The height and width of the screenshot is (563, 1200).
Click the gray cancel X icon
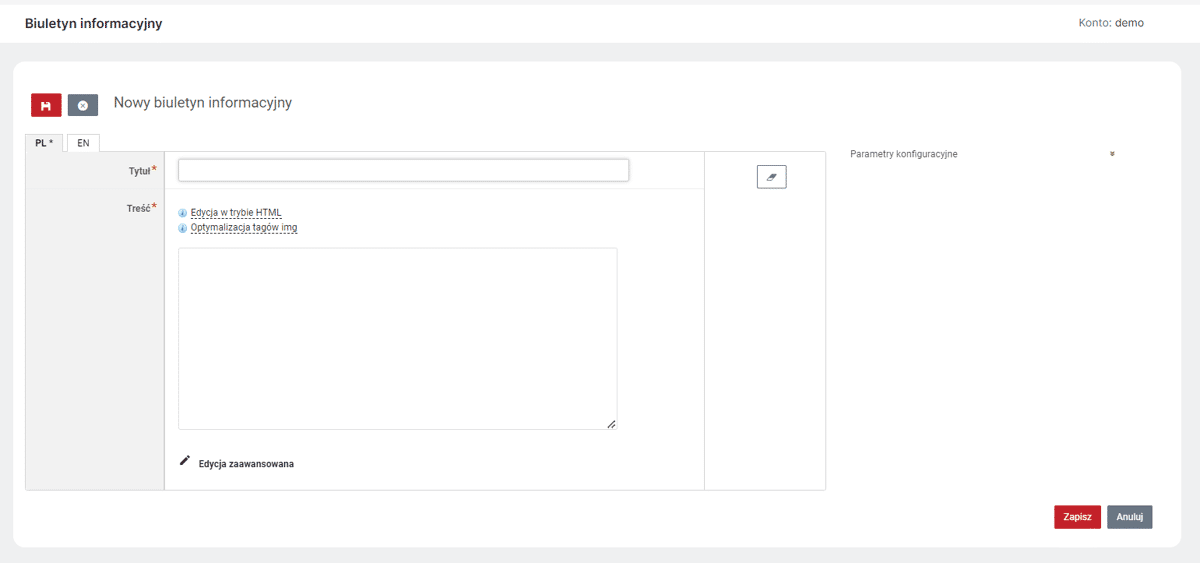tap(83, 105)
